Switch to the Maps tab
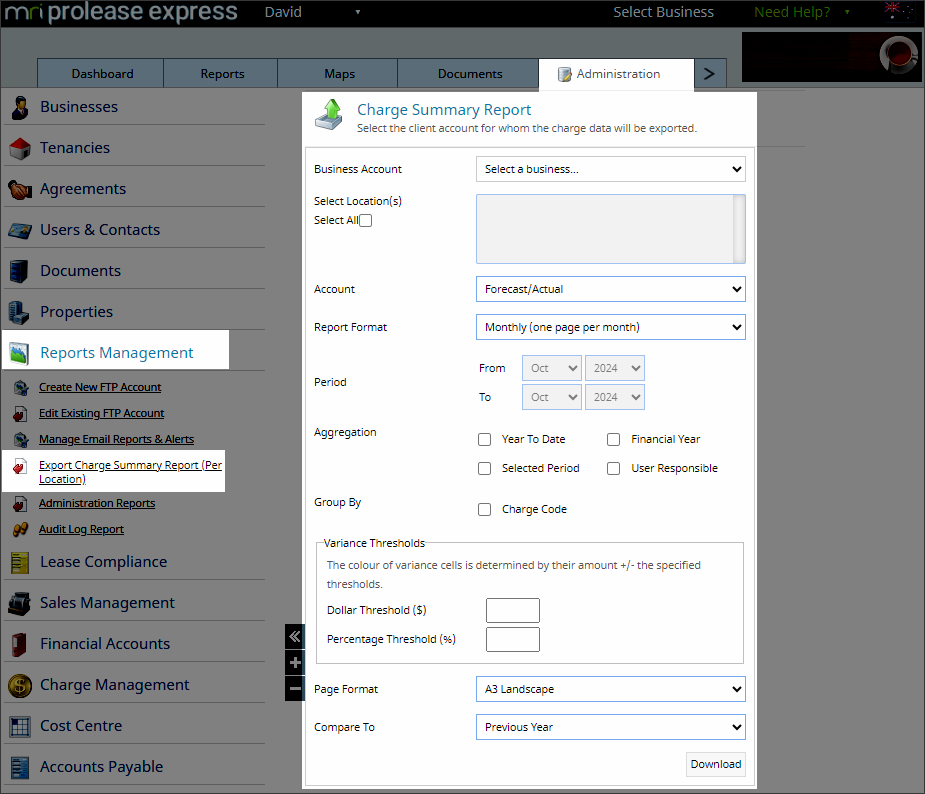The height and width of the screenshot is (794, 925). 337,74
